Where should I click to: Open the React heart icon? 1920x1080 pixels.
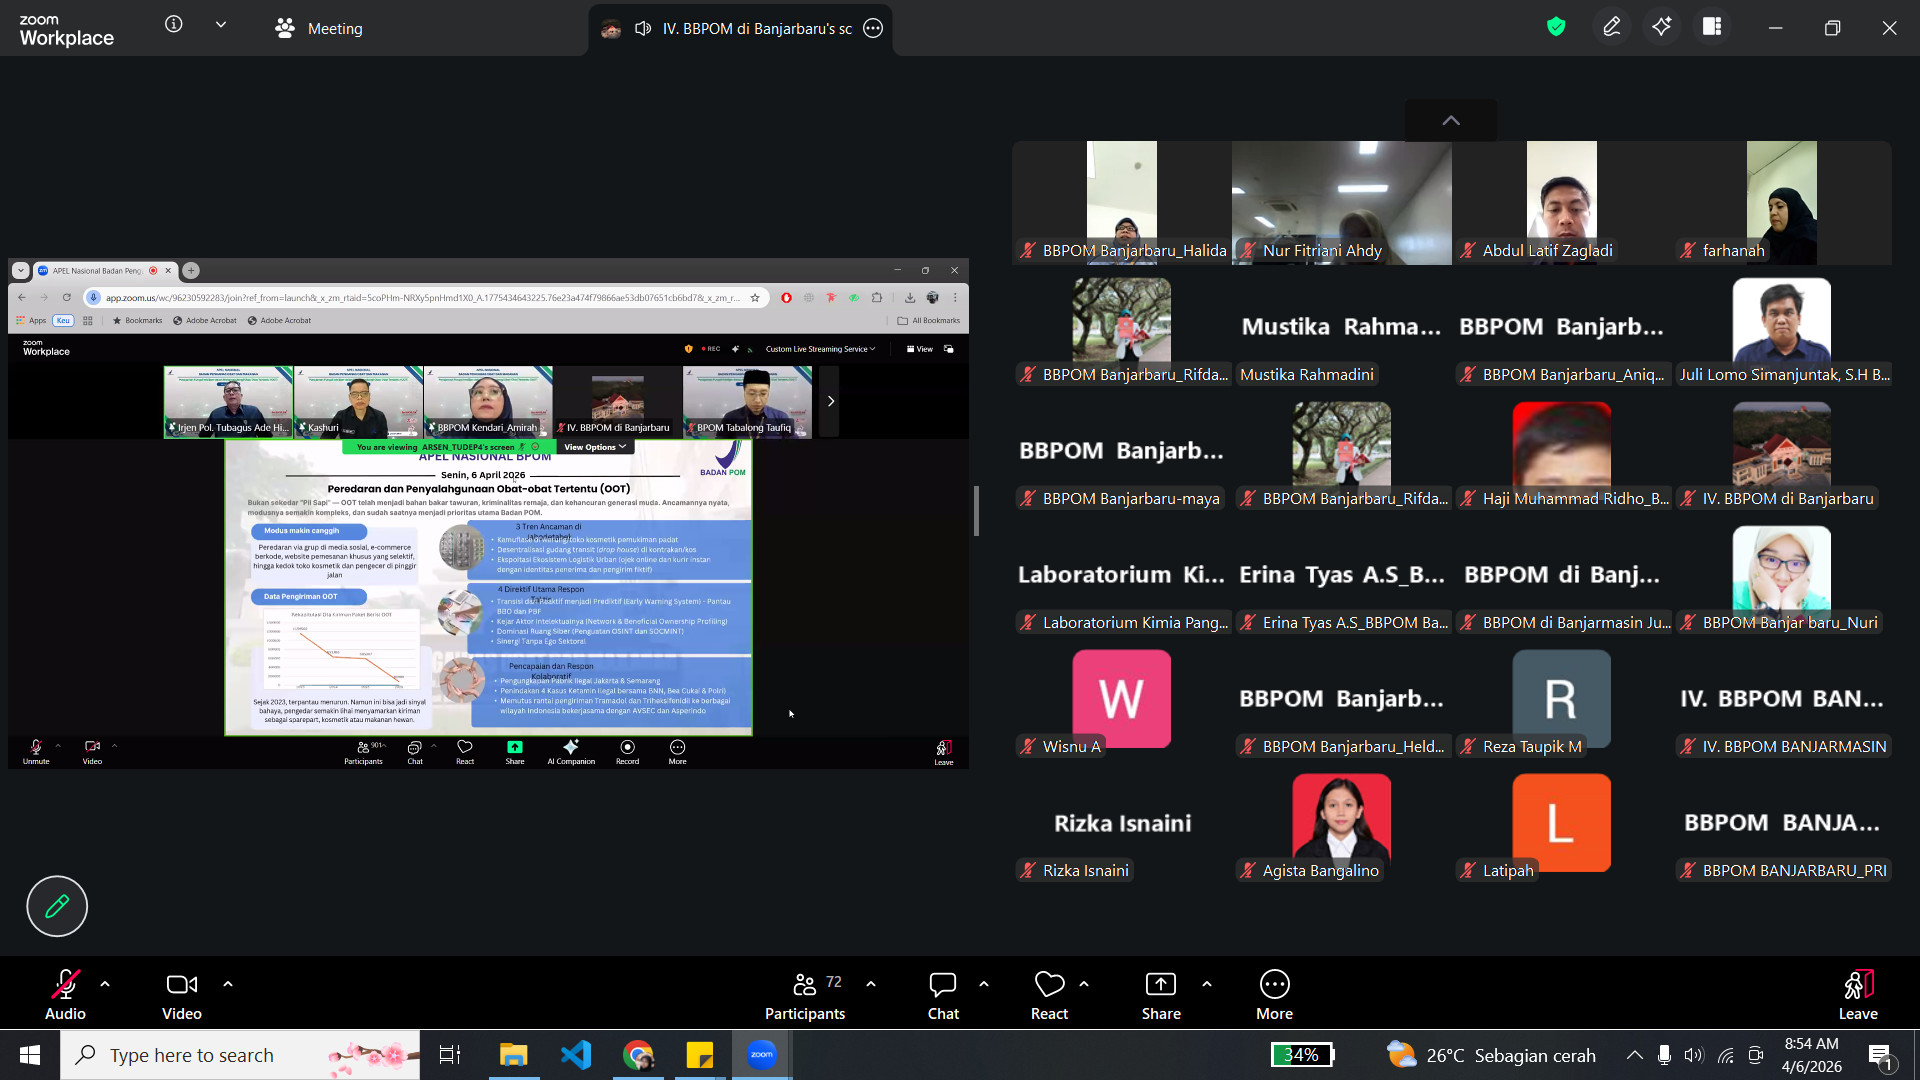click(1049, 996)
